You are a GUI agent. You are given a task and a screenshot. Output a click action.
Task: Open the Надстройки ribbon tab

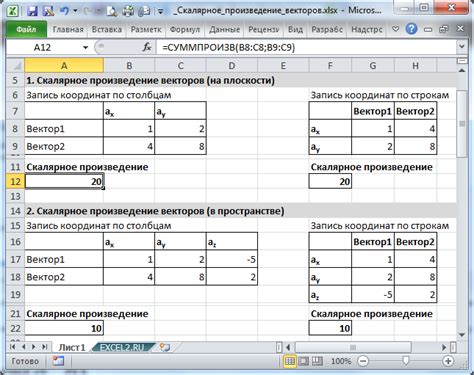[367, 29]
